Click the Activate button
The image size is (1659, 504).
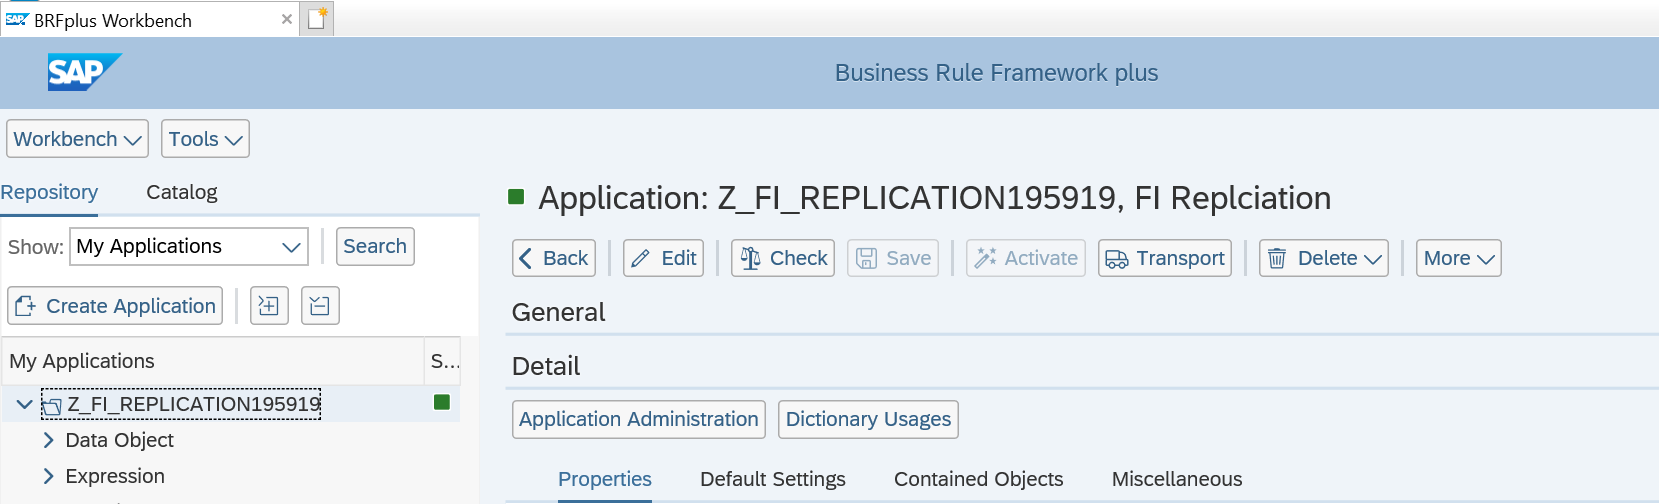coord(1026,258)
